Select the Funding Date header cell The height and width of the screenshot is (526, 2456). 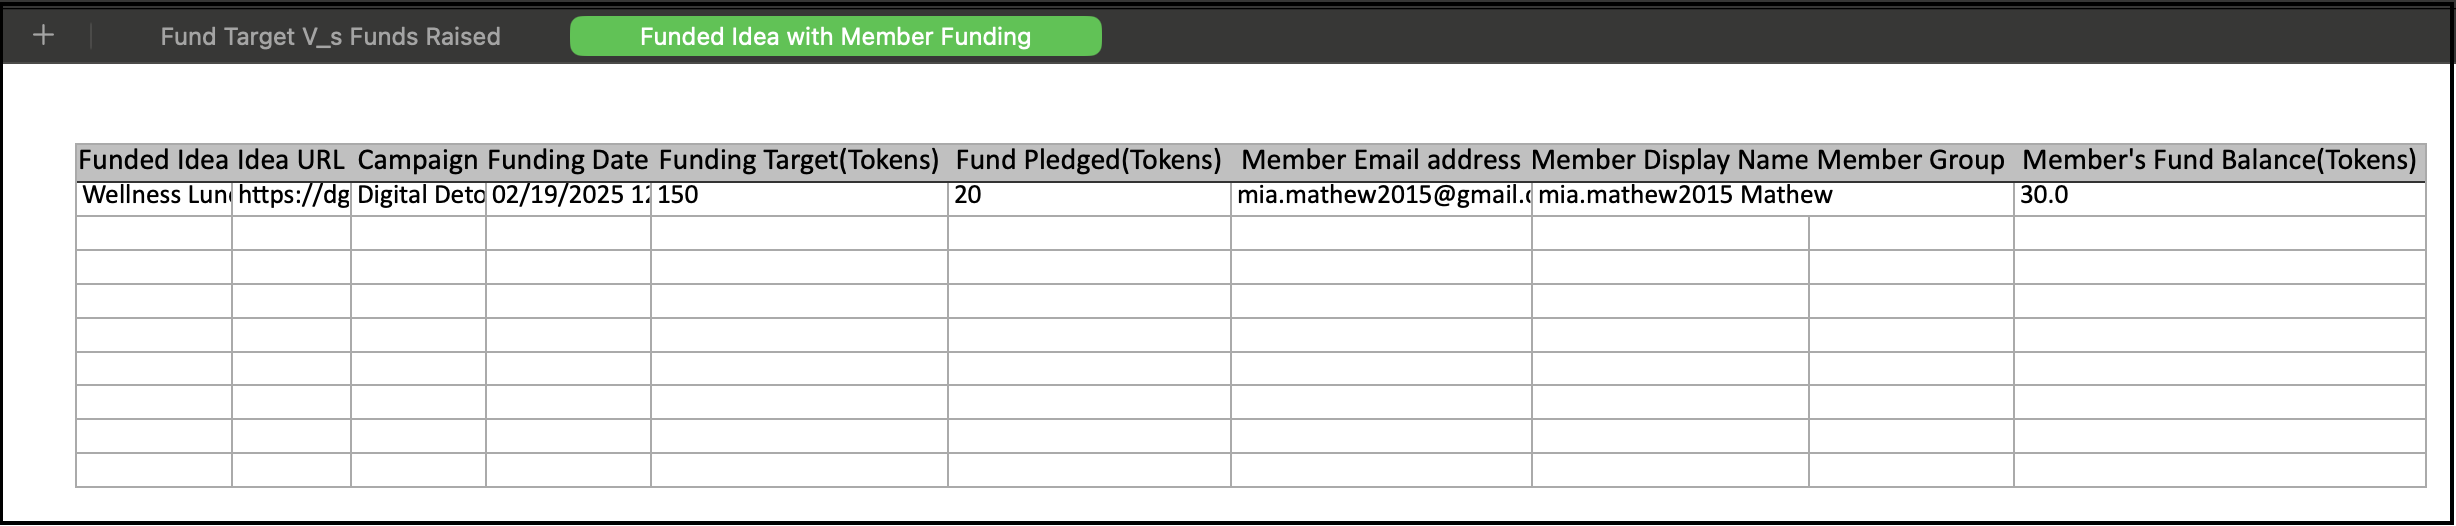[x=568, y=161]
